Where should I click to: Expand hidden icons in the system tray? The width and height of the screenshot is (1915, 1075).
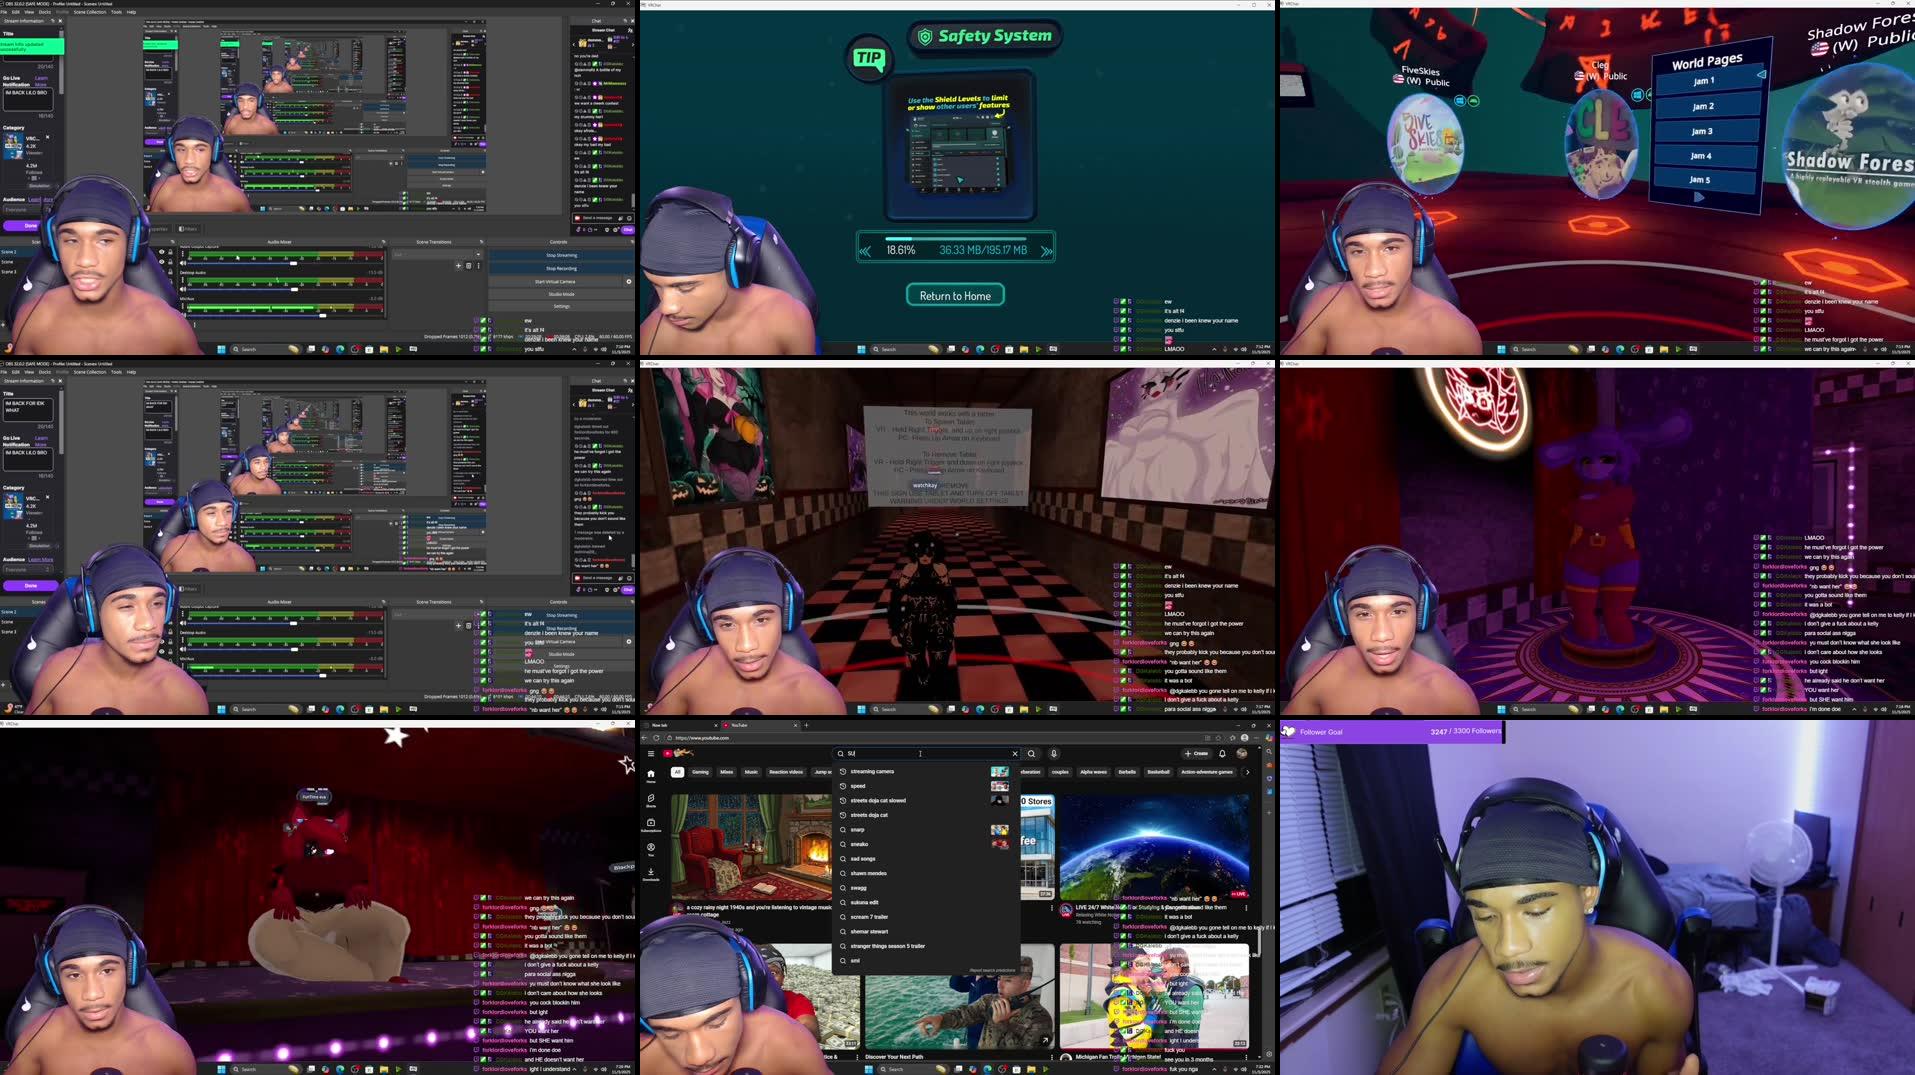[x=1215, y=1069]
